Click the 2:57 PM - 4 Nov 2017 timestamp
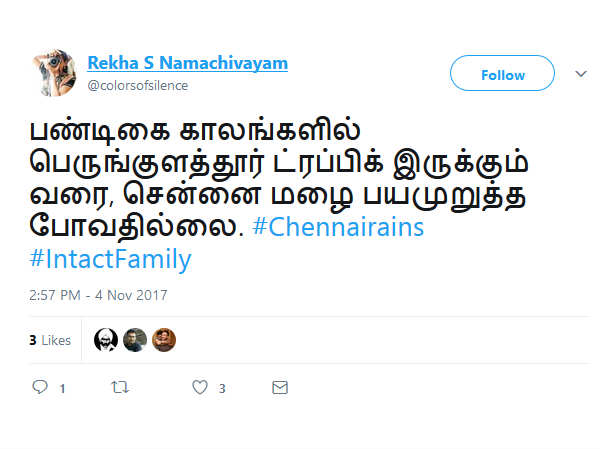 [98, 295]
